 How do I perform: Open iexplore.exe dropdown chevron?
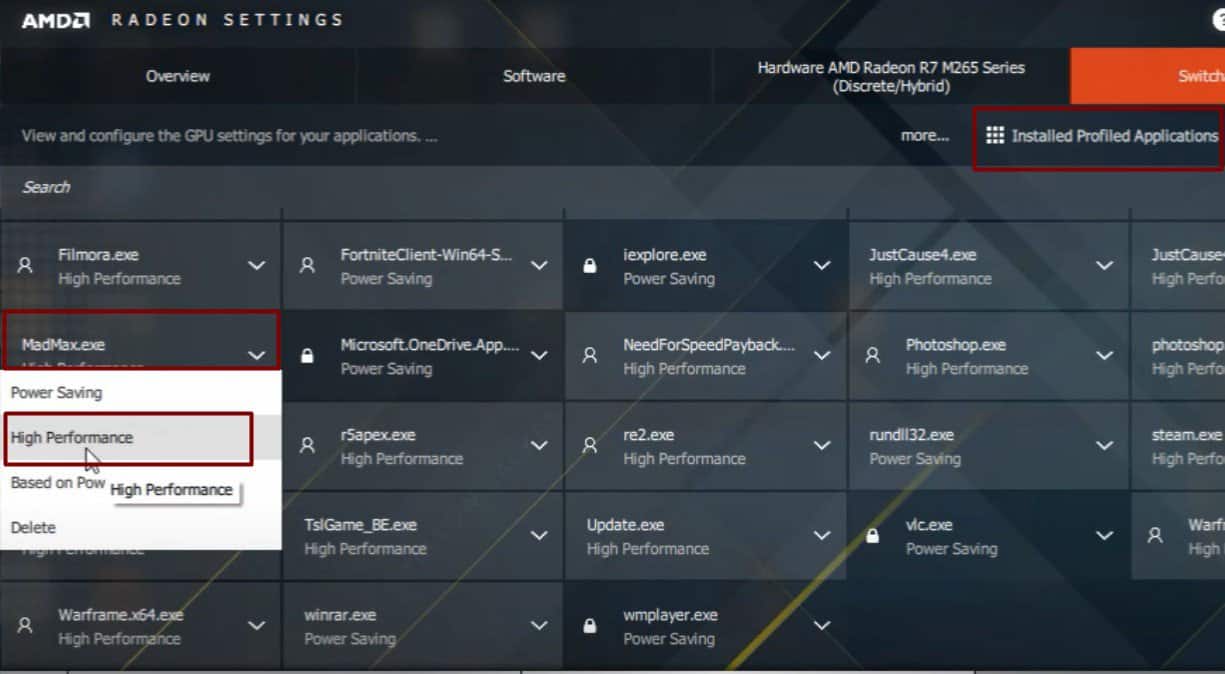click(x=822, y=266)
